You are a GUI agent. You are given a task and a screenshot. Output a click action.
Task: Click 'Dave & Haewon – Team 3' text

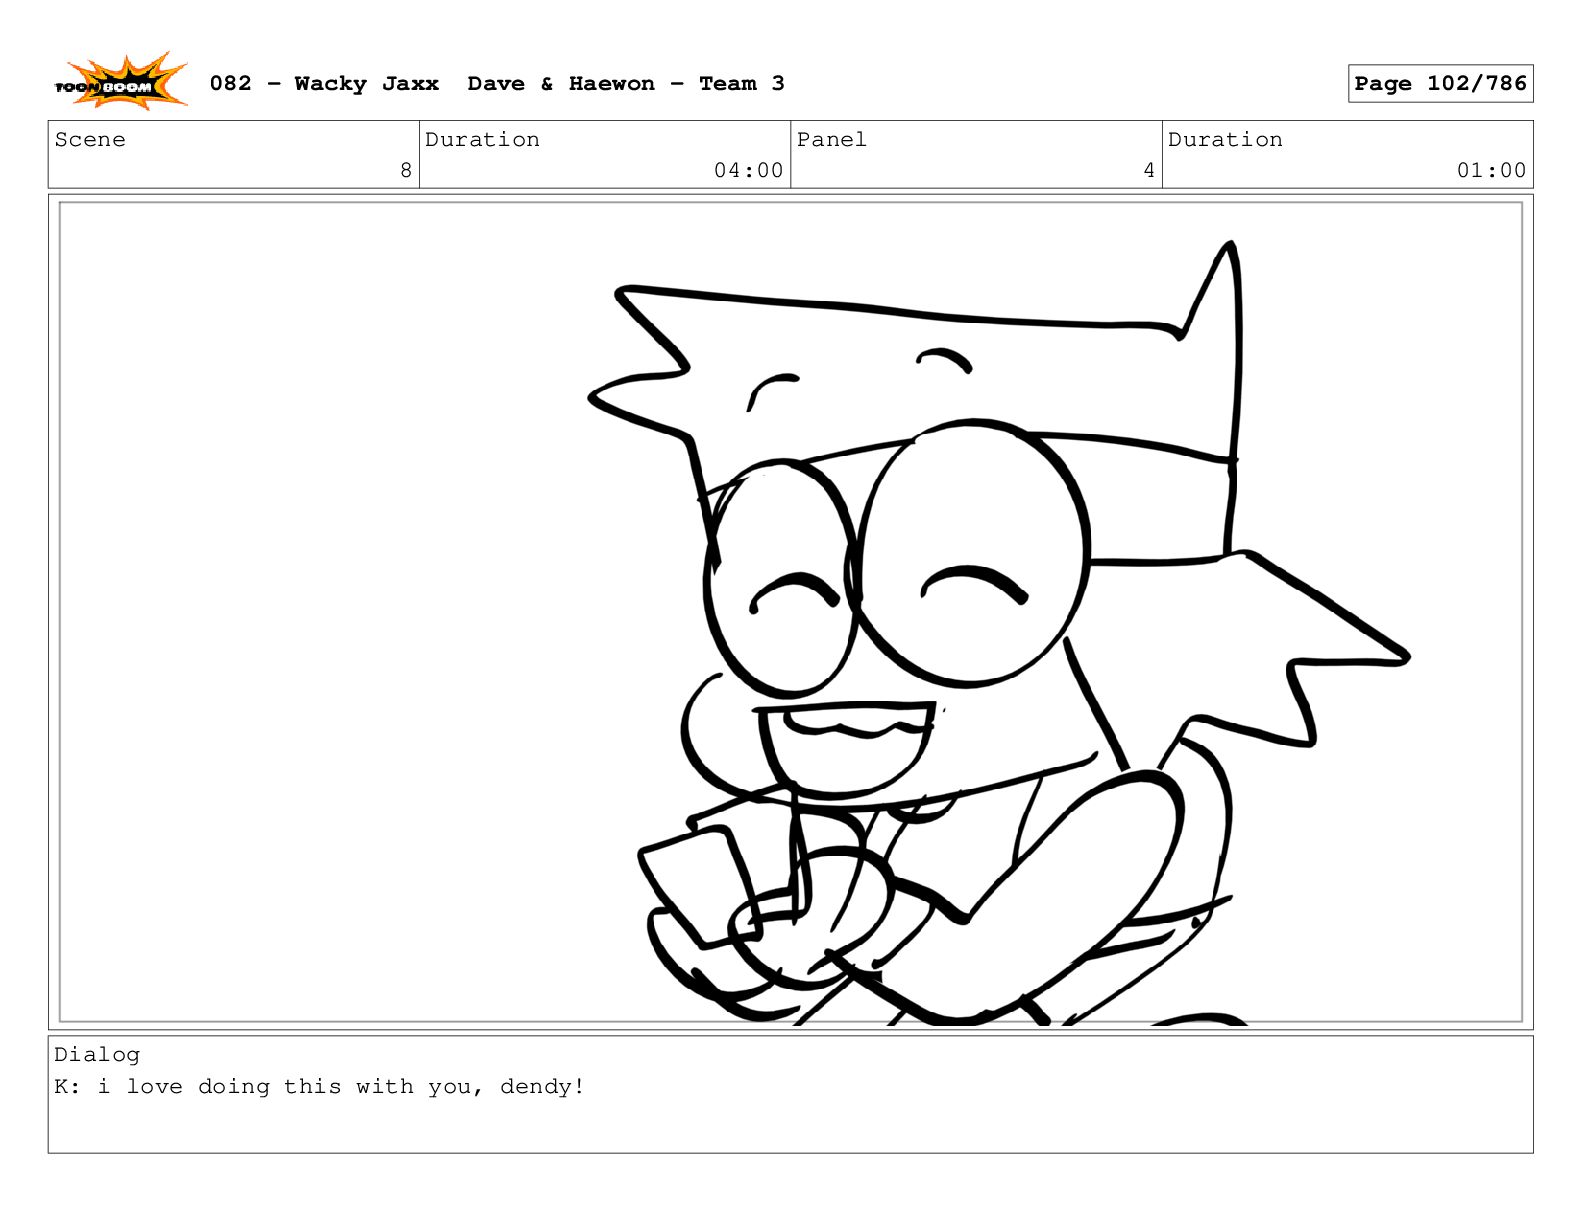[x=626, y=84]
